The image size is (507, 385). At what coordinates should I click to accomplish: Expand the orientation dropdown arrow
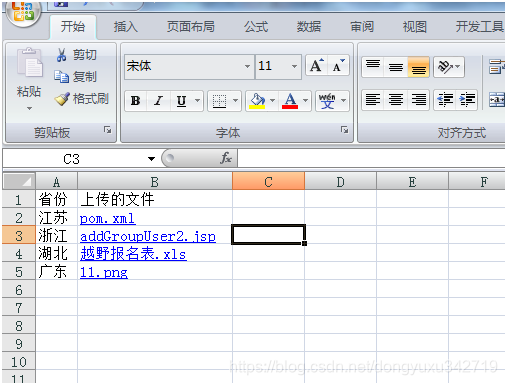click(x=459, y=67)
